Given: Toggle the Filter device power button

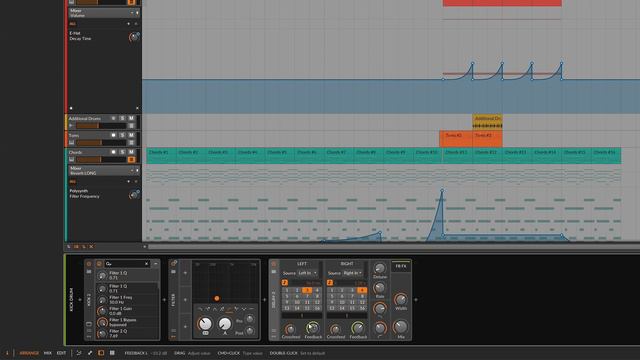Looking at the screenshot, I should pos(174,264).
